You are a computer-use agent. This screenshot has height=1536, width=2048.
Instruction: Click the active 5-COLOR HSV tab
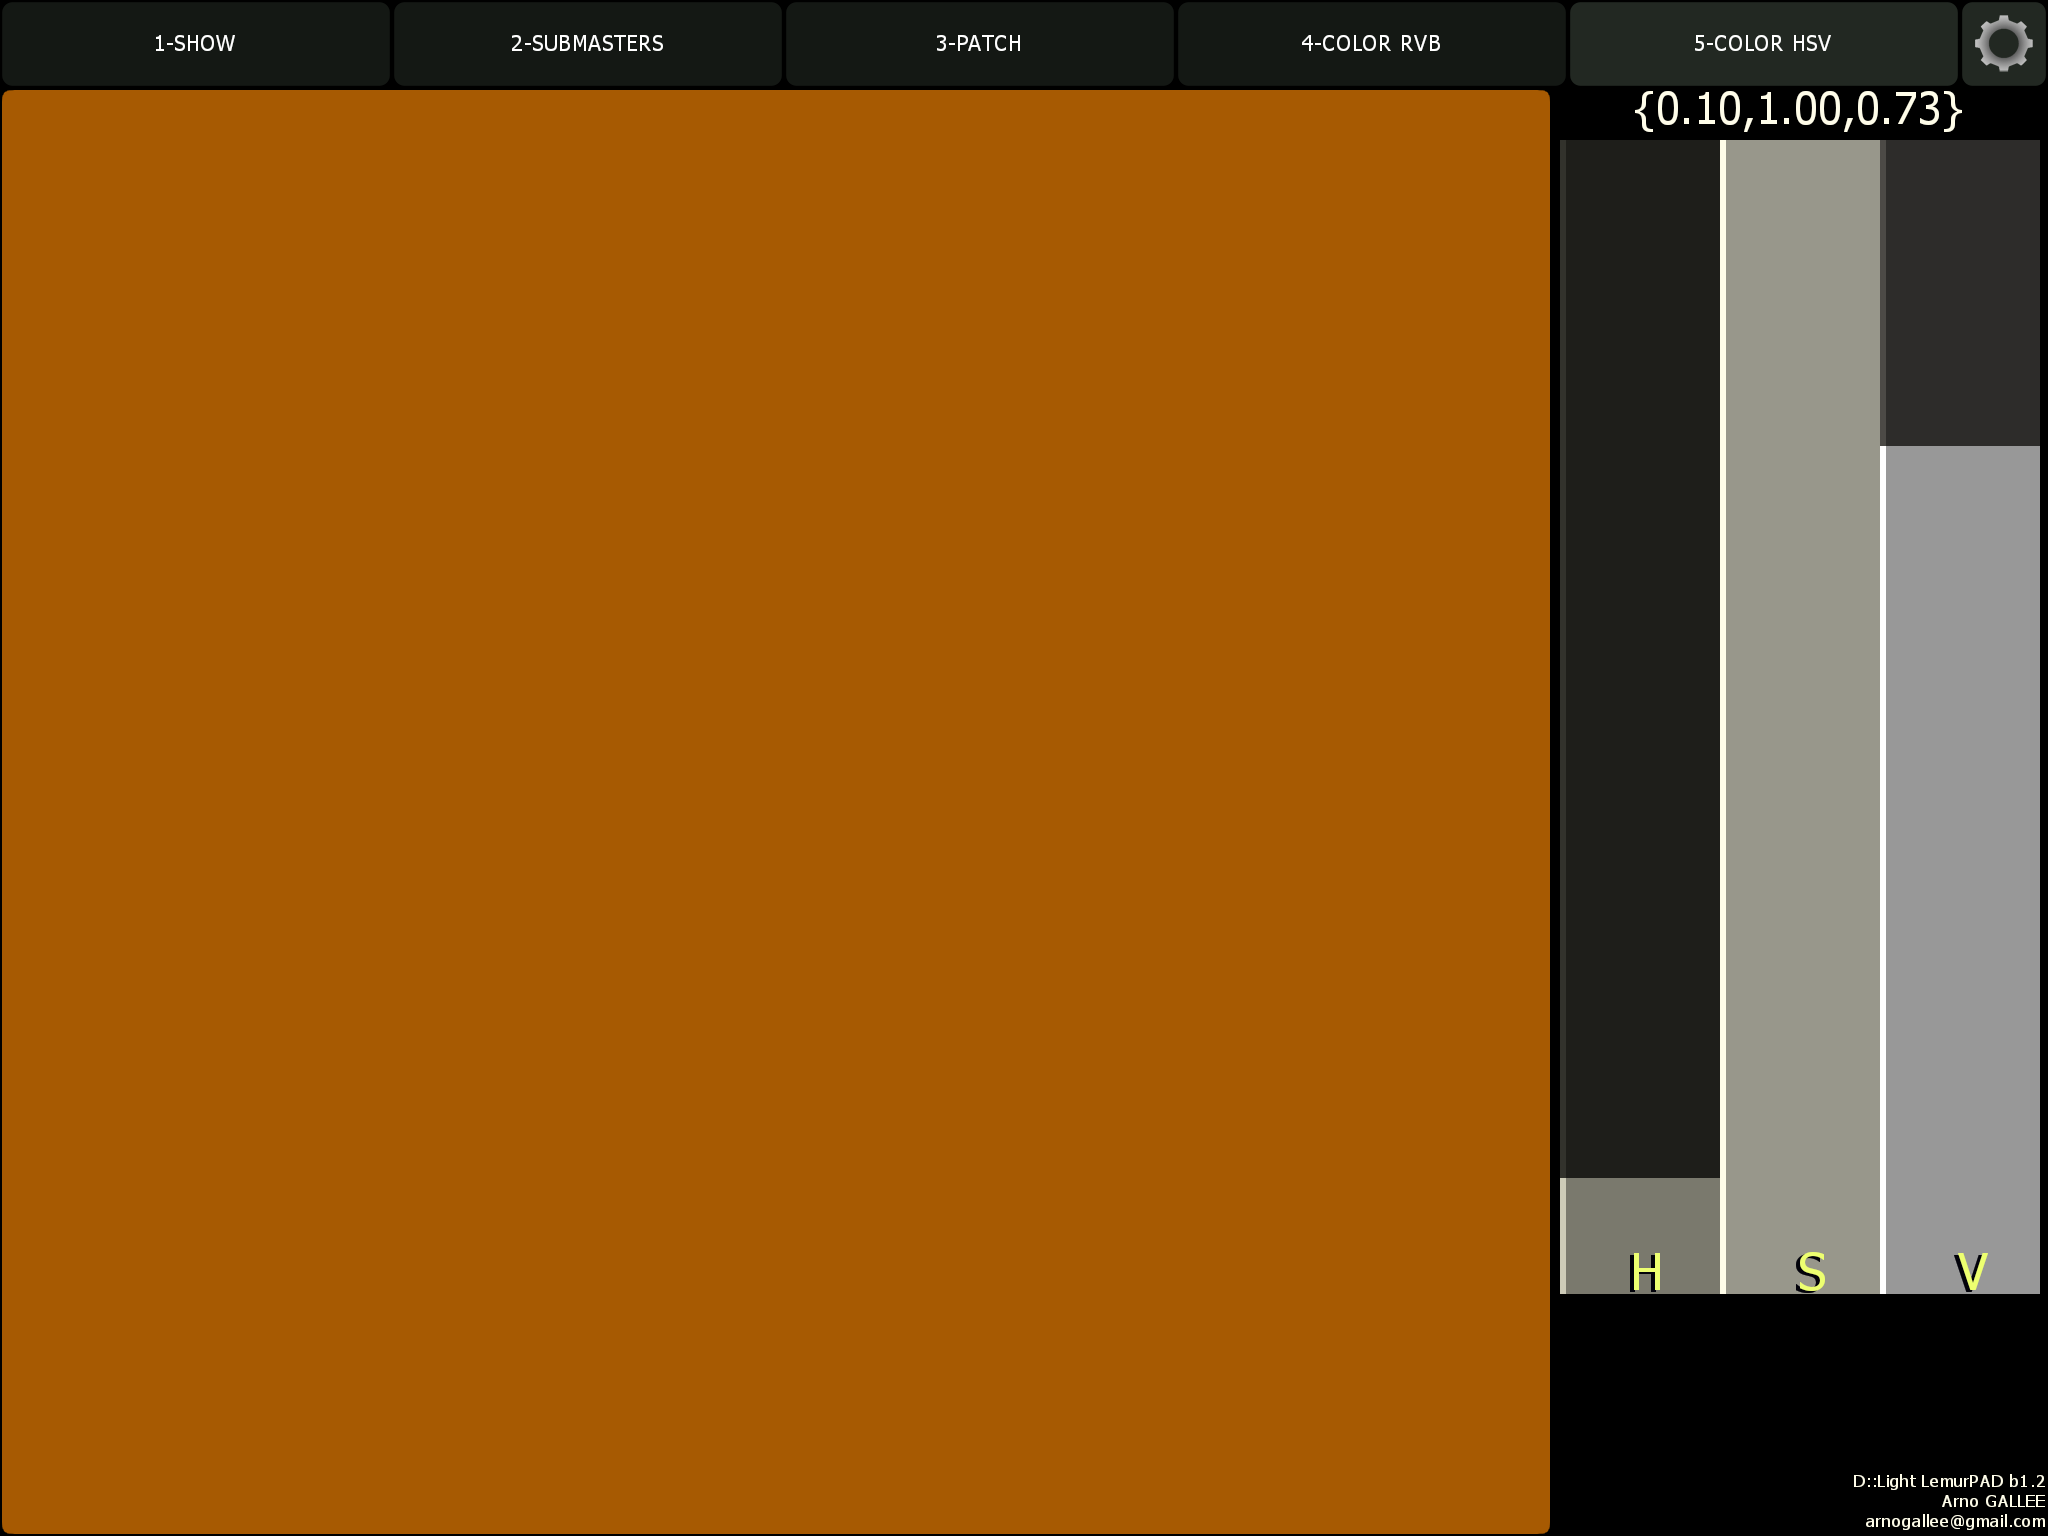(1762, 43)
